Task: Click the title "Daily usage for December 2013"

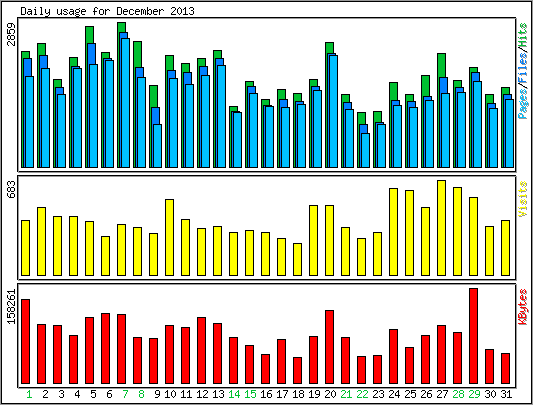Action: [x=107, y=11]
